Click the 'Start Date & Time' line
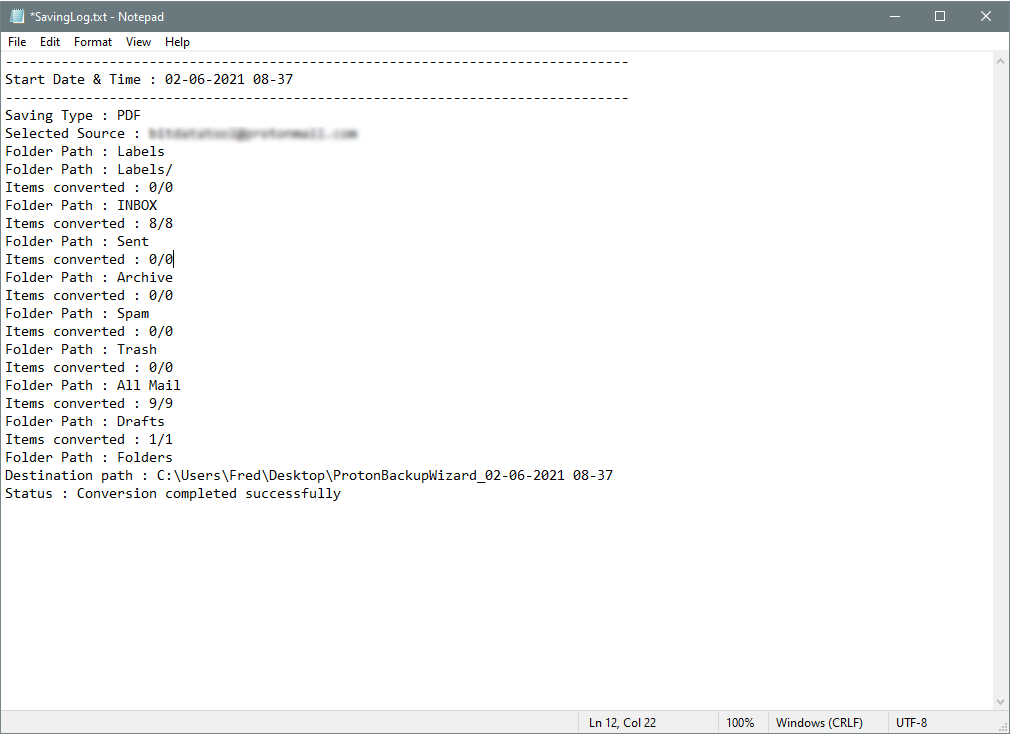 pyautogui.click(x=149, y=79)
